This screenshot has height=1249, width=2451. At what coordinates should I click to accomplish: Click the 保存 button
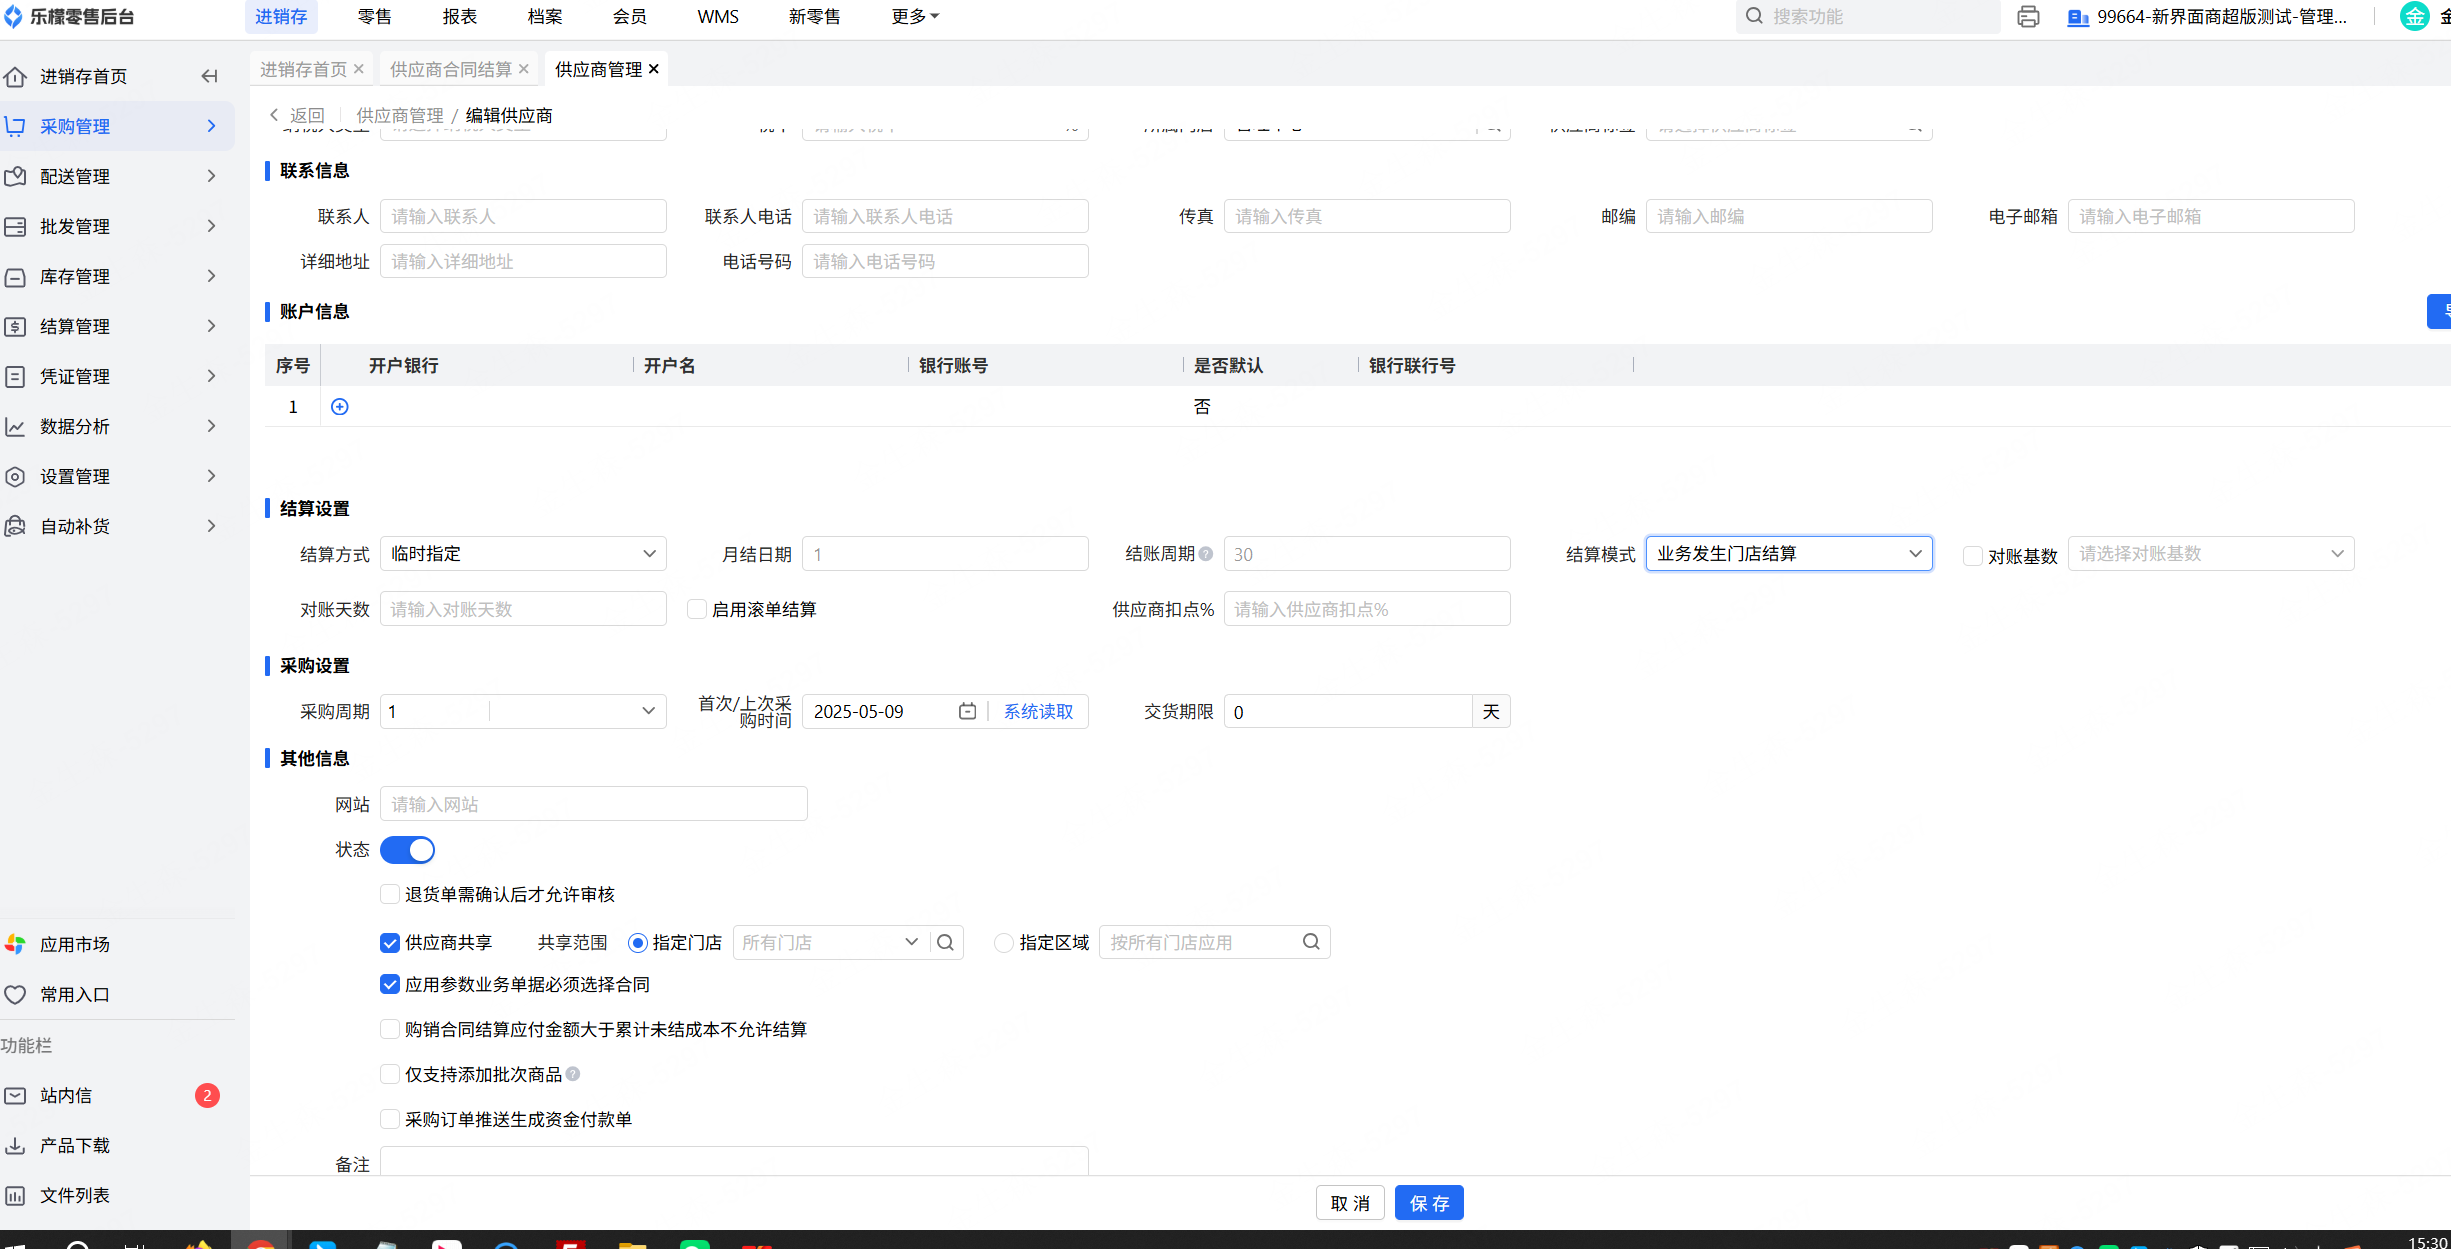[x=1428, y=1203]
